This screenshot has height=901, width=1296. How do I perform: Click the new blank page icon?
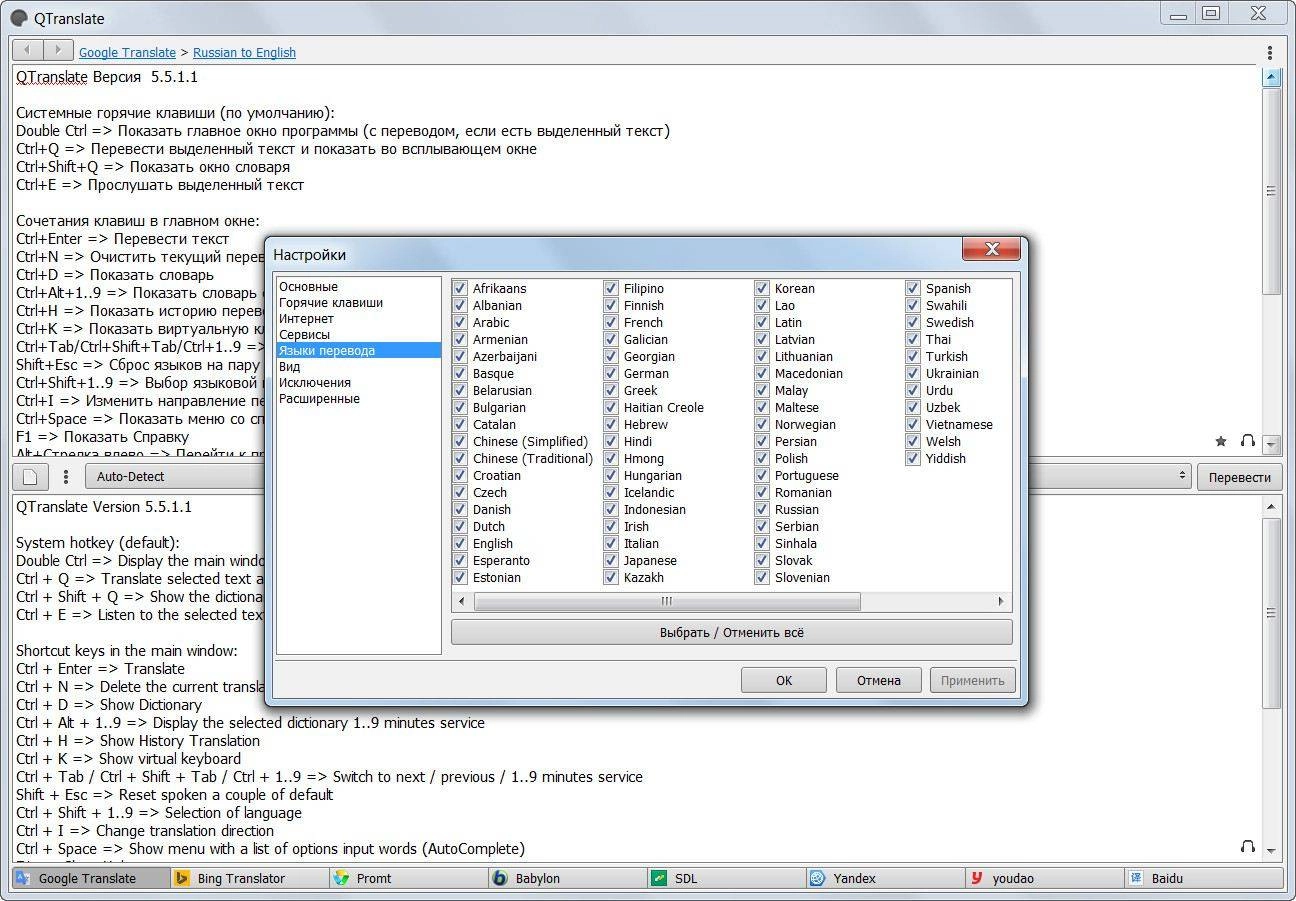pyautogui.click(x=30, y=477)
